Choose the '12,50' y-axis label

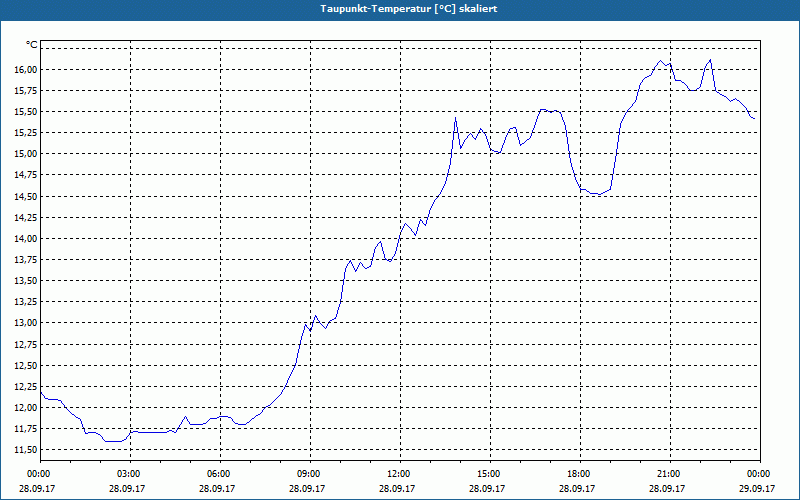[x=27, y=365]
